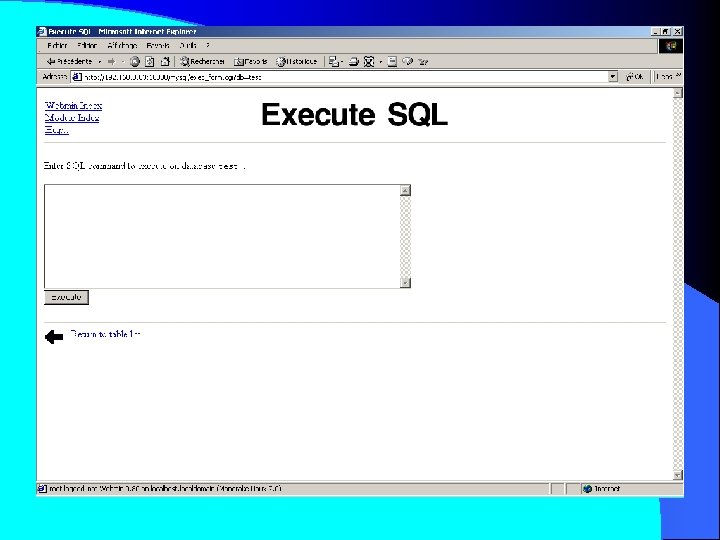The width and height of the screenshot is (720, 540).
Task: Open the Rechercher search panel
Action: pyautogui.click(x=202, y=62)
